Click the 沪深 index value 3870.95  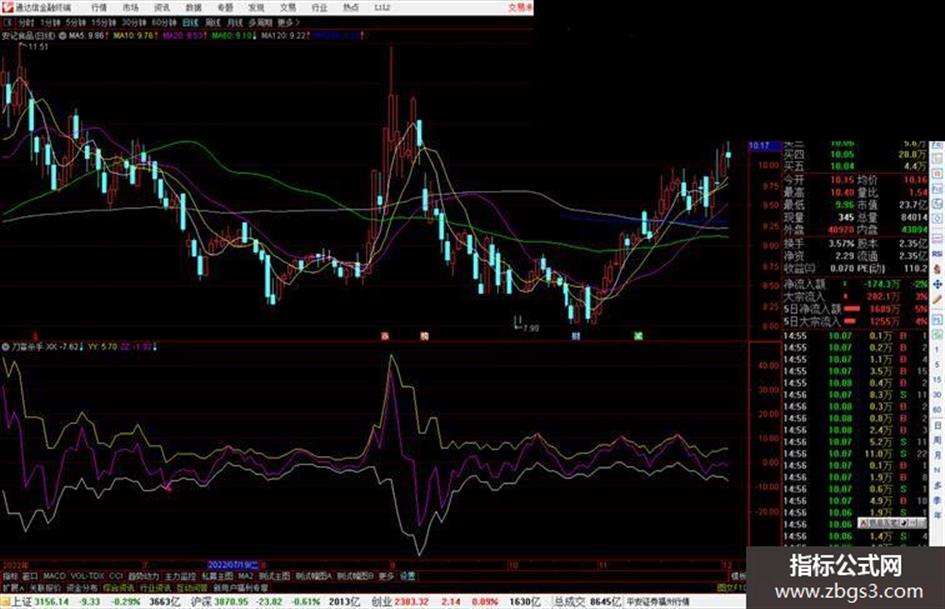click(233, 602)
